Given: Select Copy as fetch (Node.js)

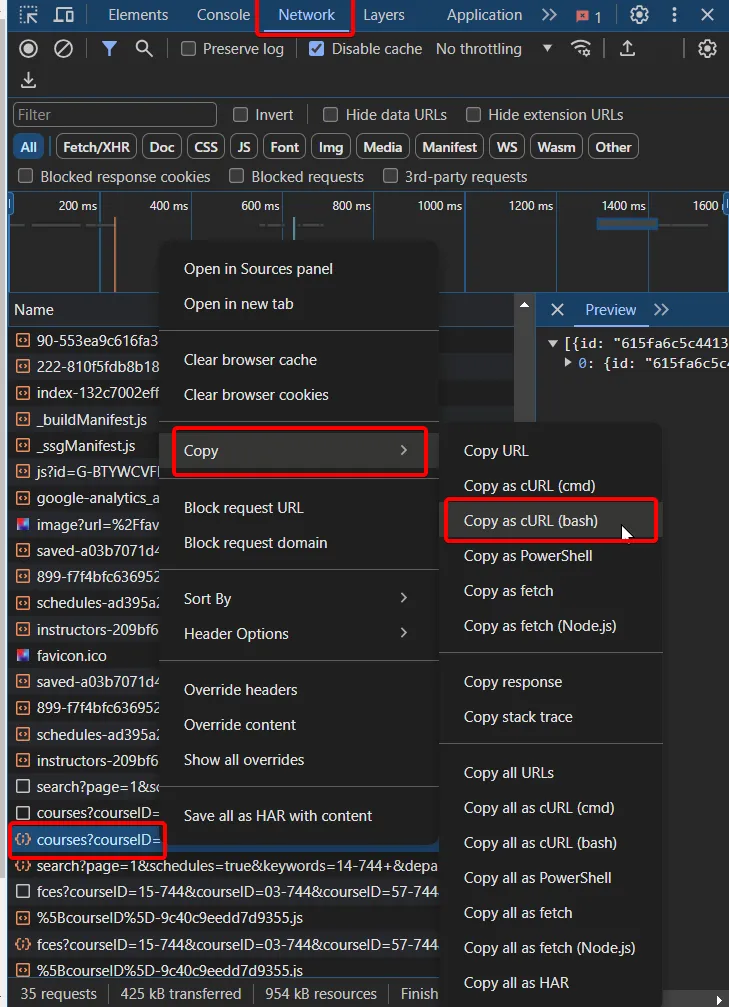Looking at the screenshot, I should click(x=550, y=626).
